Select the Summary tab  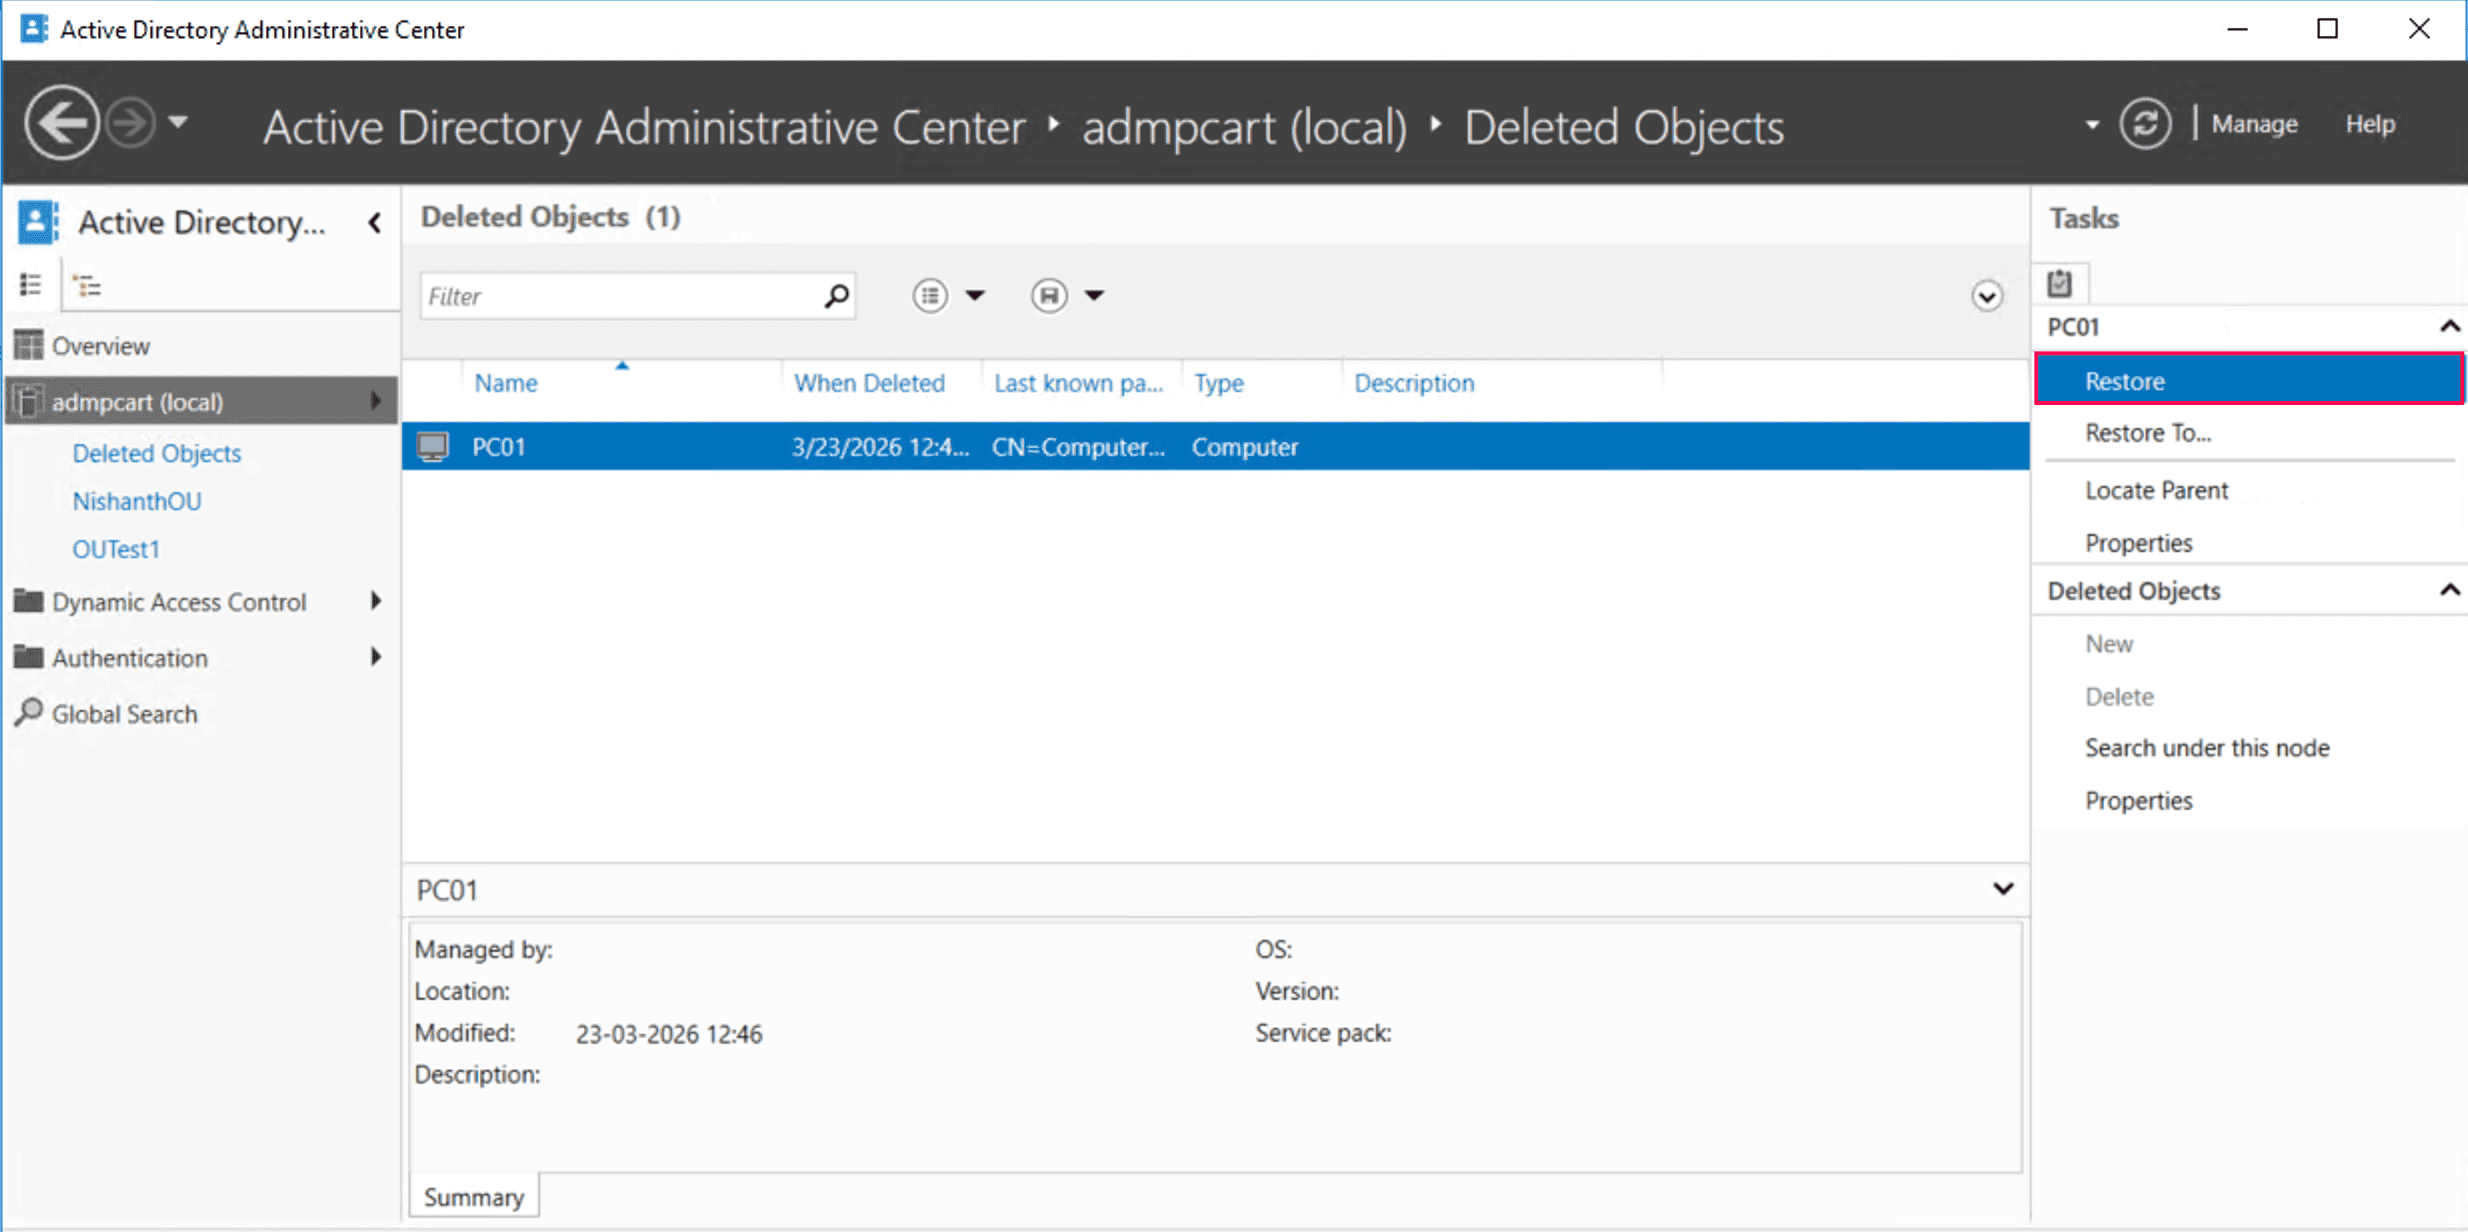click(474, 1196)
